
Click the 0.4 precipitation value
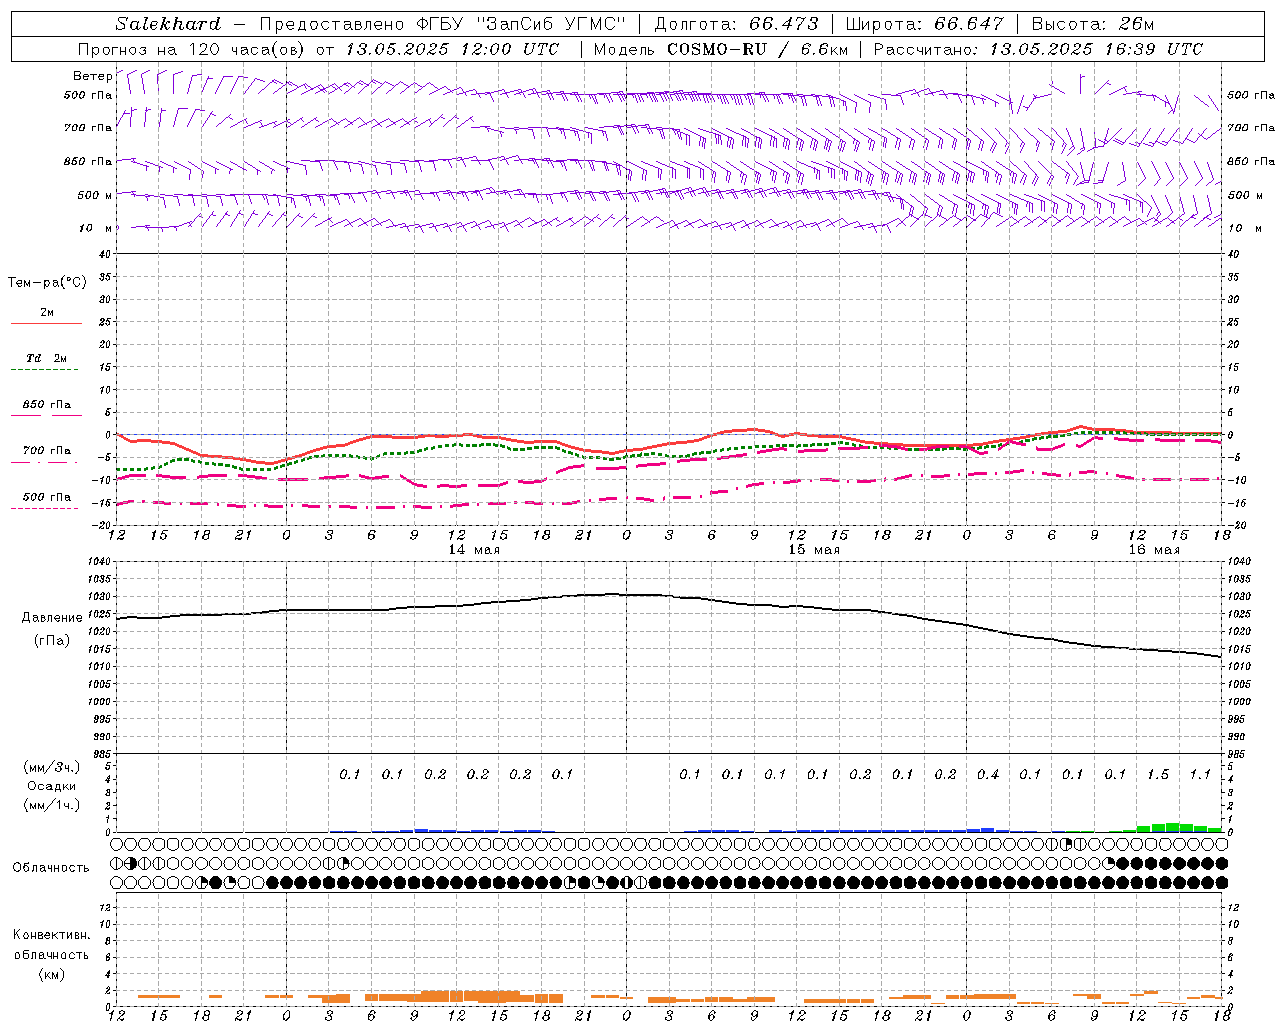[x=988, y=774]
